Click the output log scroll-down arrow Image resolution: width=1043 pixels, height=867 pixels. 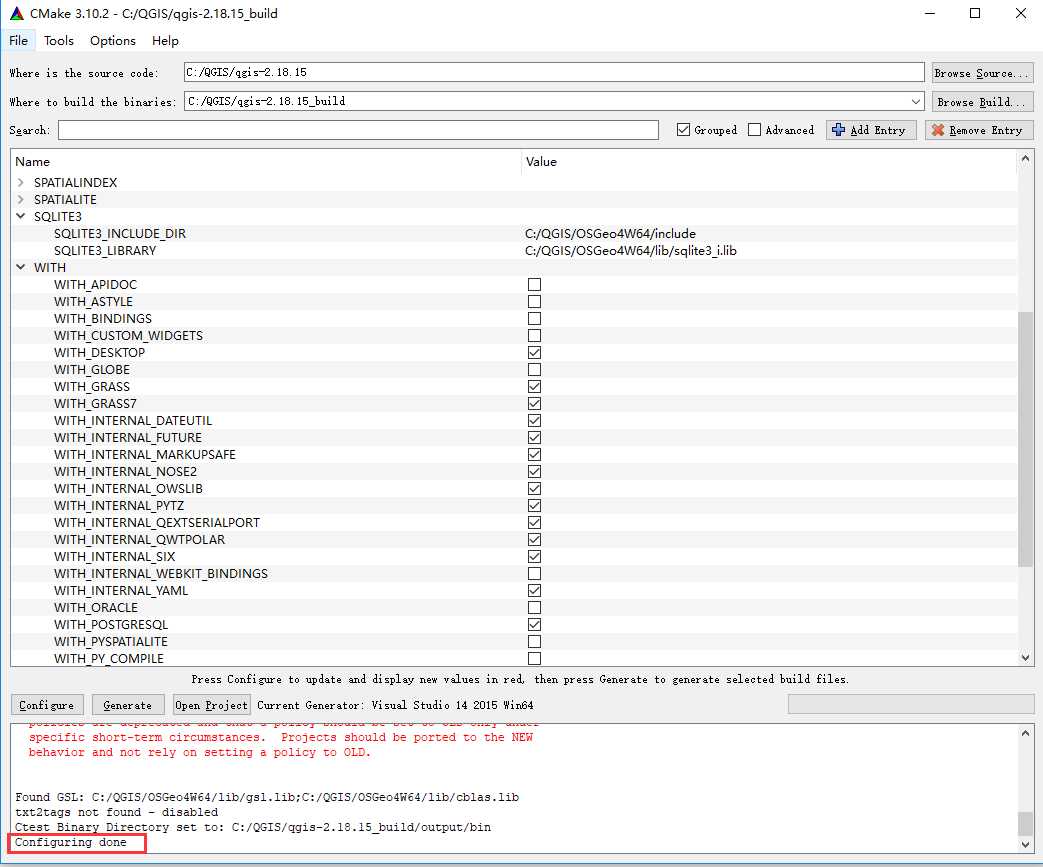click(x=1025, y=844)
